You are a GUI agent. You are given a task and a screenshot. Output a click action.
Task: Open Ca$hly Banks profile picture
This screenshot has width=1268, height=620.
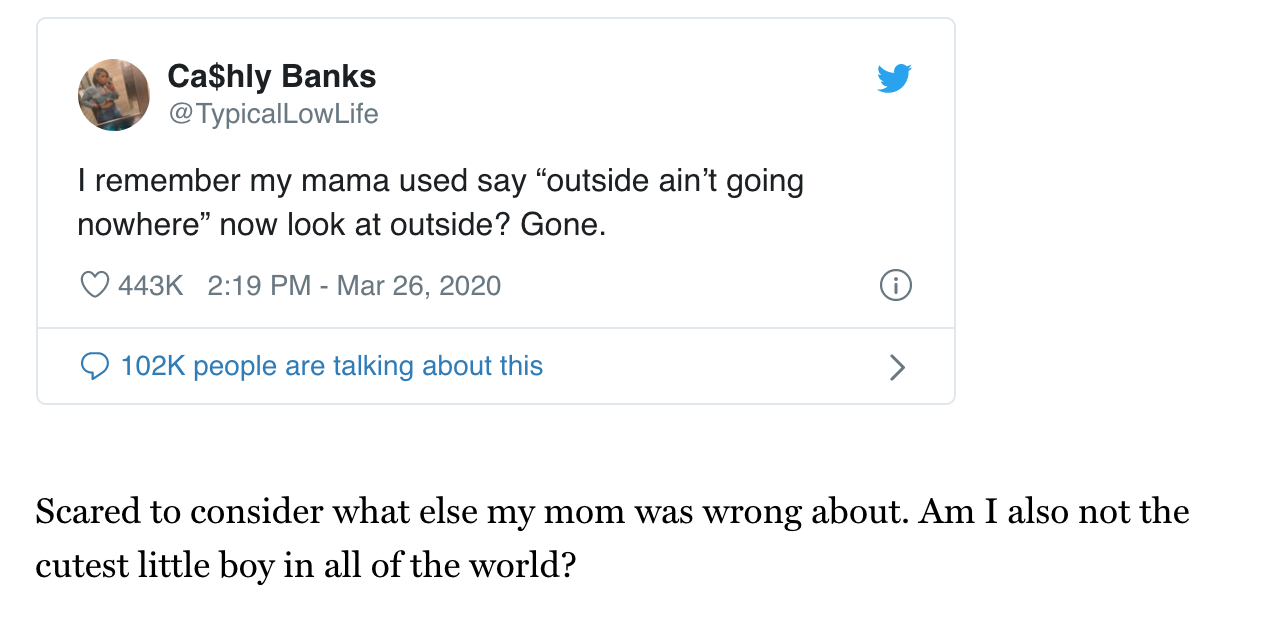[114, 95]
